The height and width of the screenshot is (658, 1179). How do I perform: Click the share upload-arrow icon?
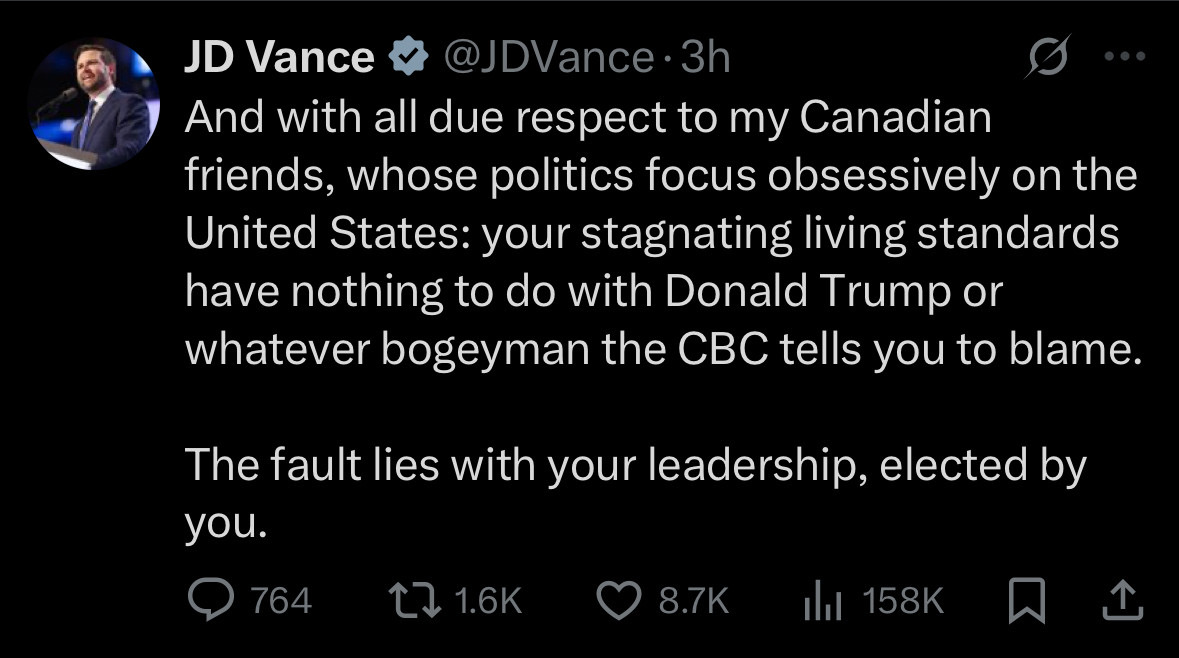coord(1123,600)
